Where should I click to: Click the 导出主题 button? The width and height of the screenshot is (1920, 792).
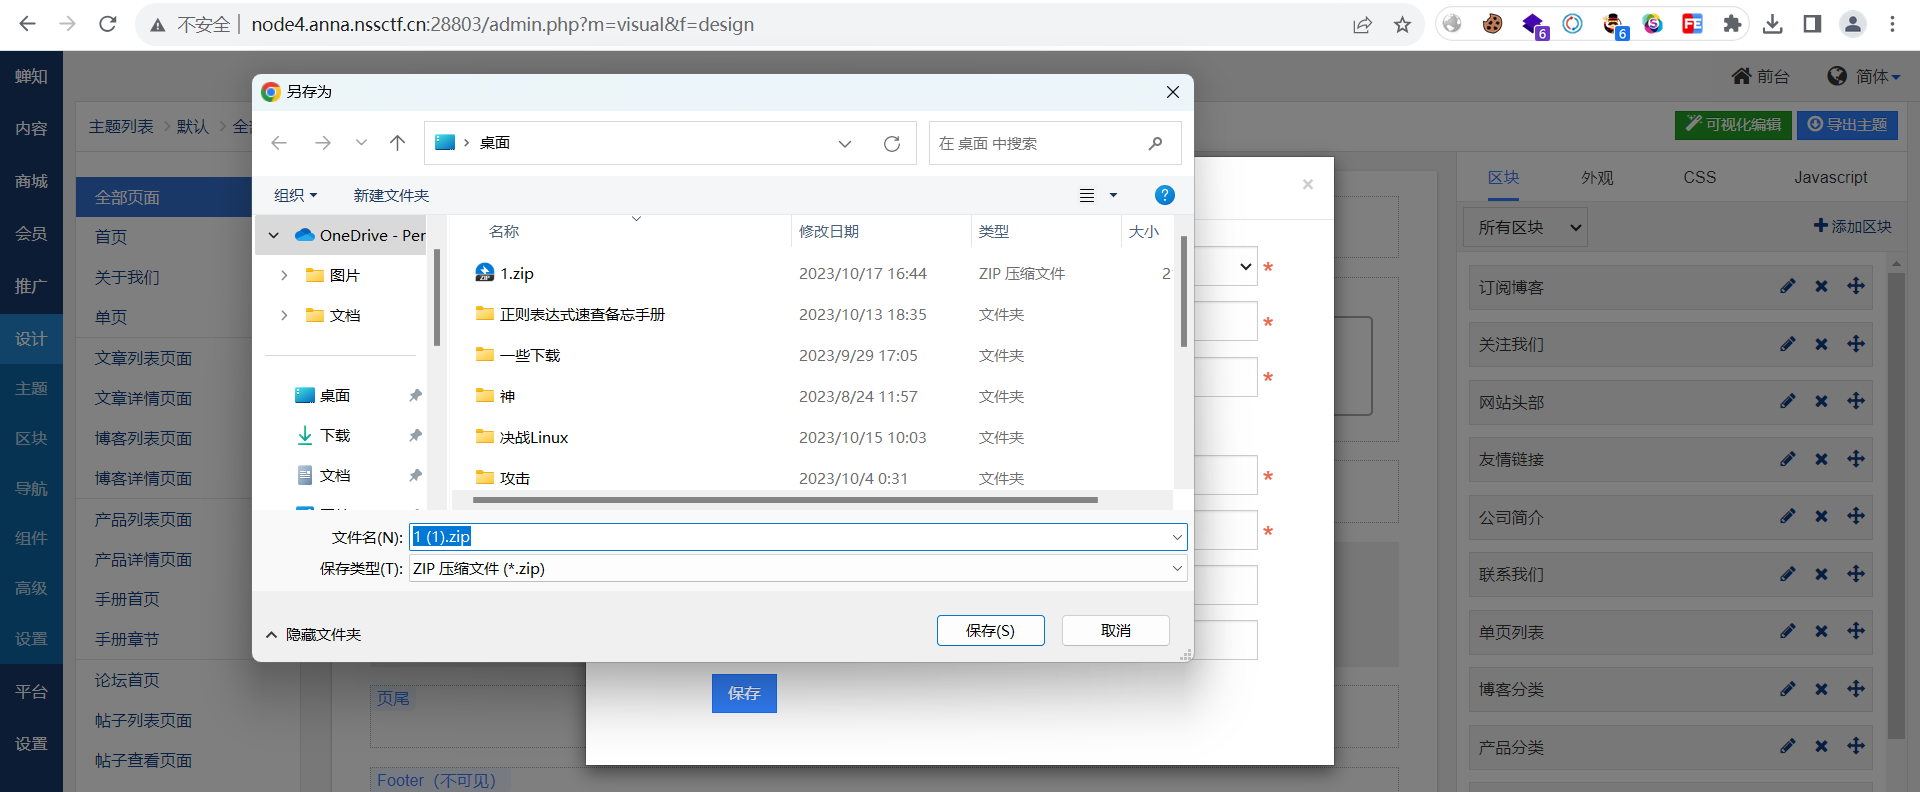point(1847,125)
